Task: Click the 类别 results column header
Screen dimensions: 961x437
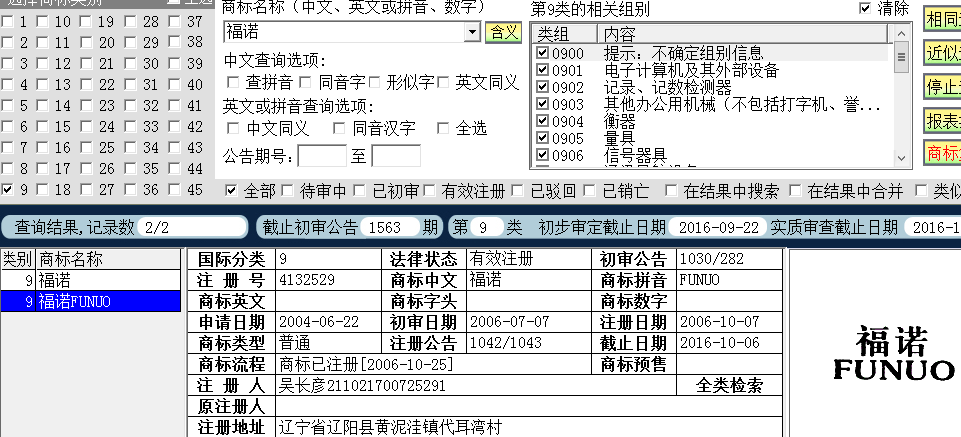Action: click(x=18, y=260)
